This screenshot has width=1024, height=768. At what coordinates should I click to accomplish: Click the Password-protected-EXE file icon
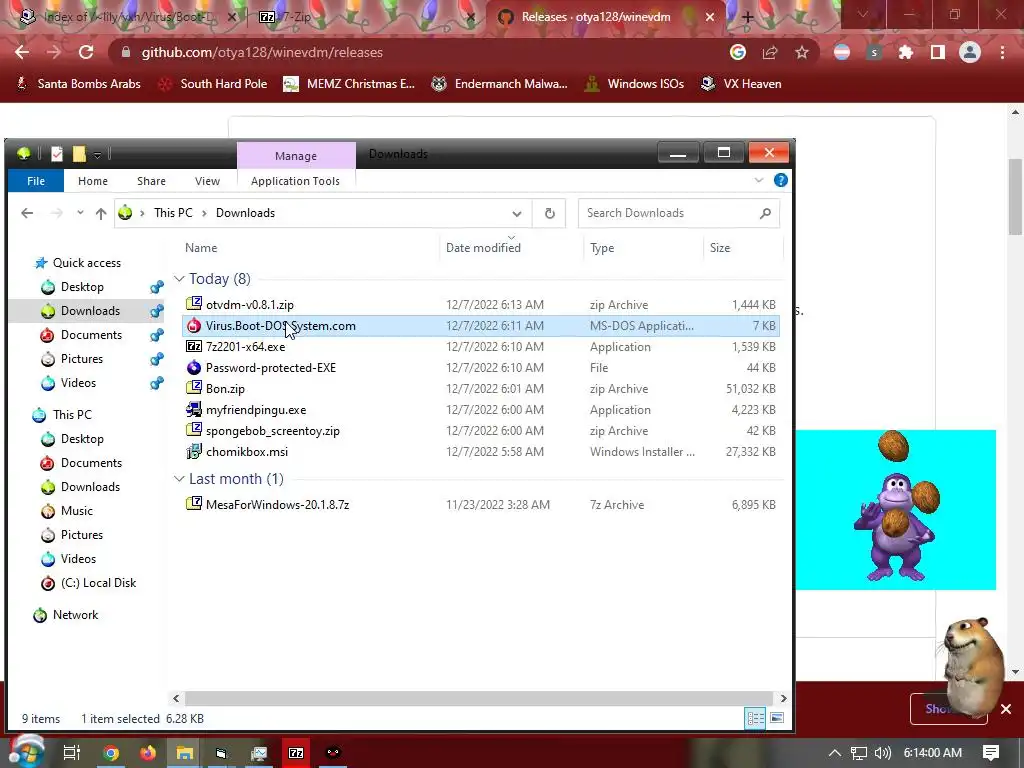tap(194, 367)
